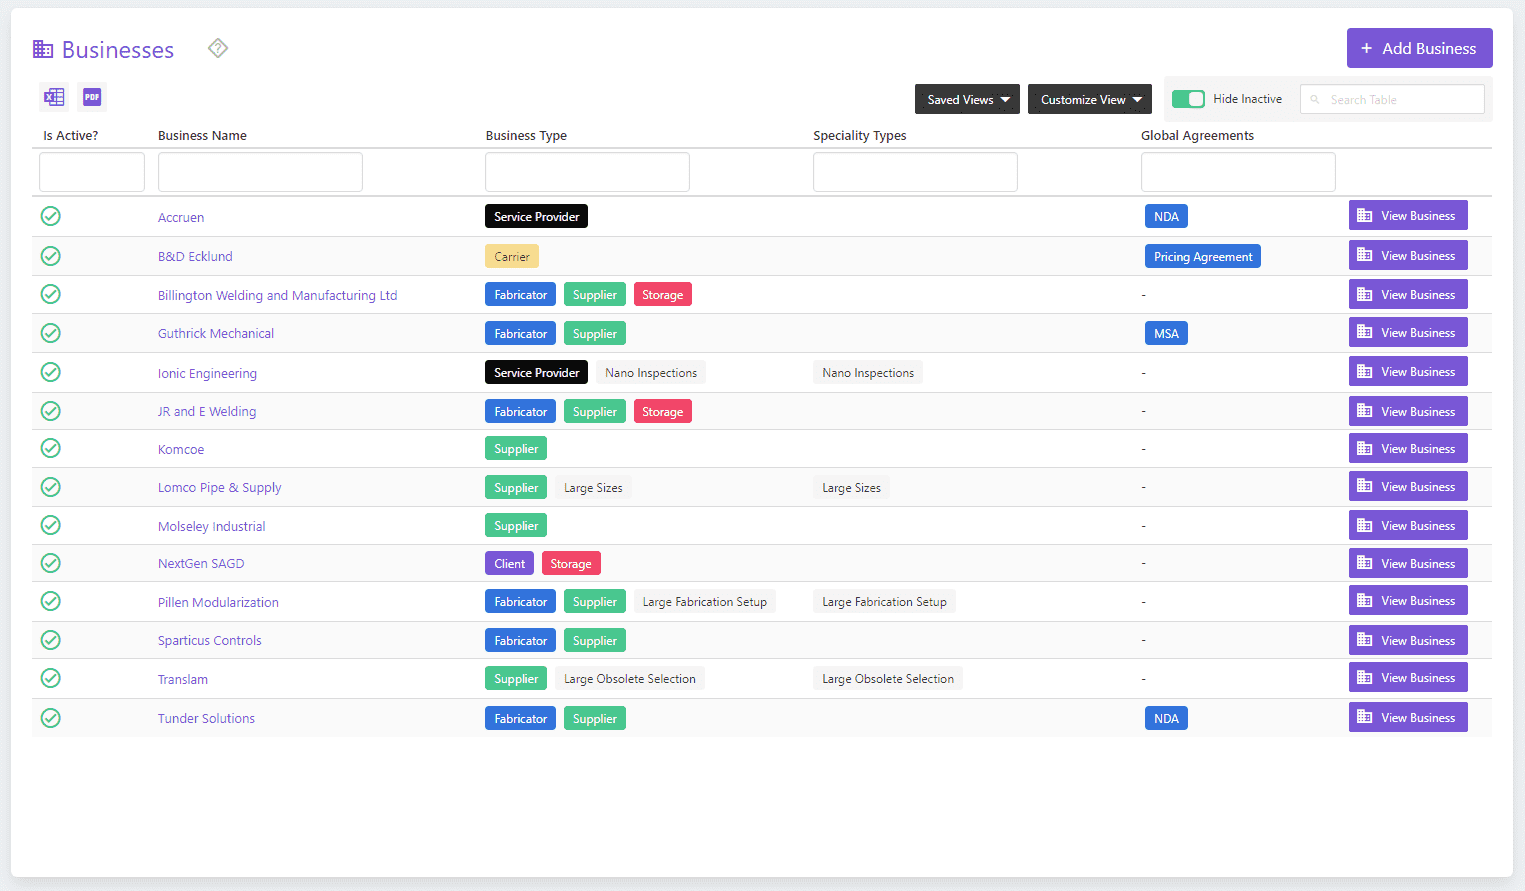Open the Guthrick Mechanical business link
Screen dimensions: 1525x891
(215, 333)
